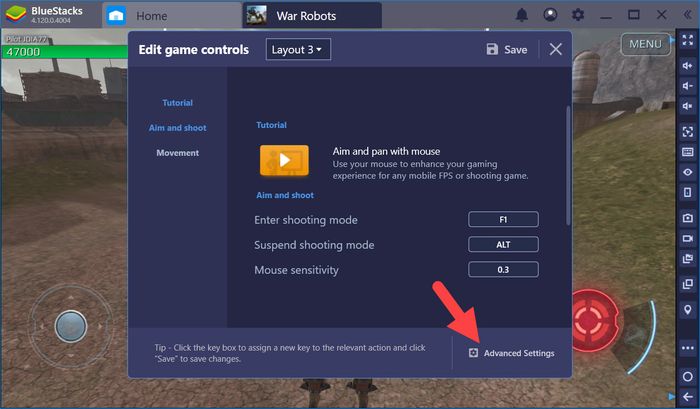Click the War Robots tab game thumbnail

coord(257,15)
